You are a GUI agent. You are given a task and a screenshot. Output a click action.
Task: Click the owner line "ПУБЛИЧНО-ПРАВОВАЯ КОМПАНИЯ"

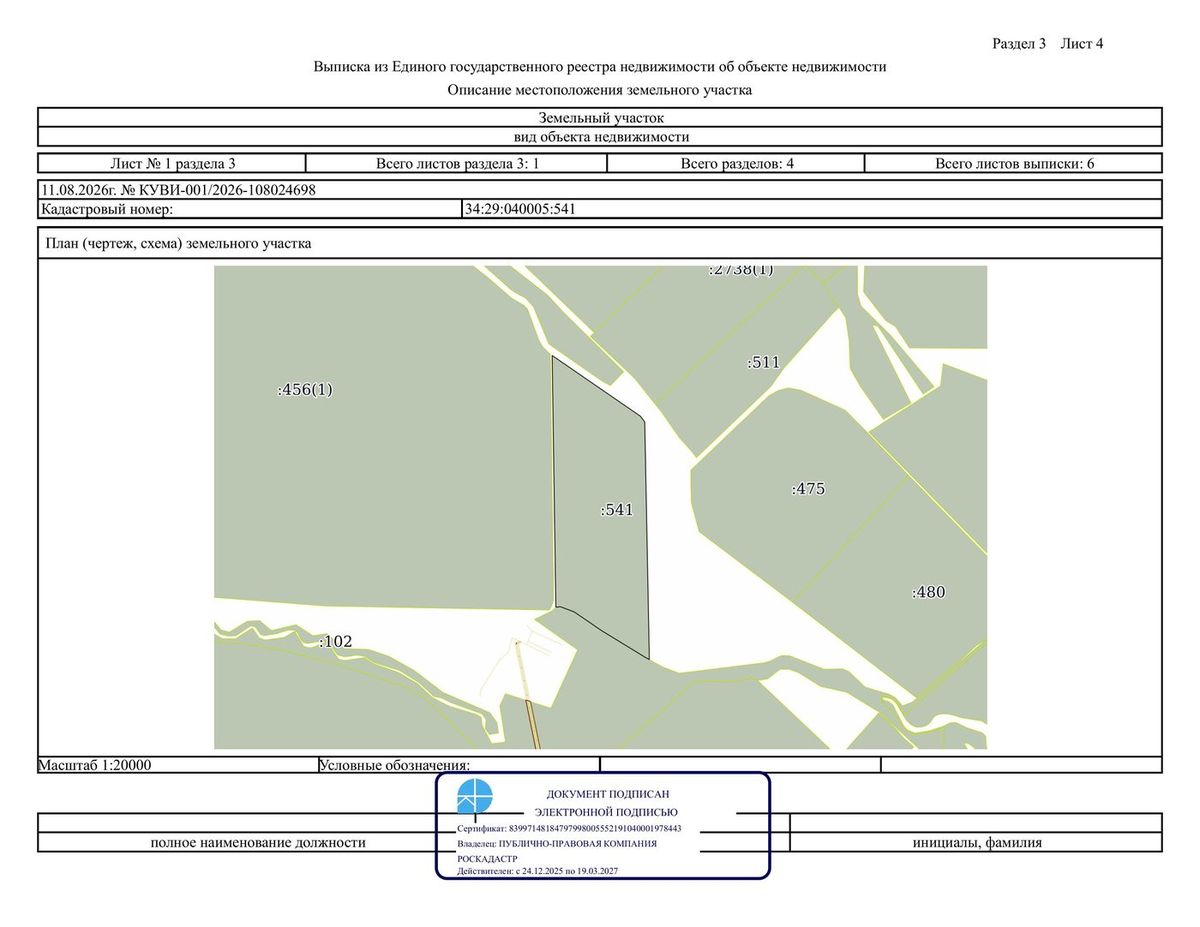tap(557, 844)
